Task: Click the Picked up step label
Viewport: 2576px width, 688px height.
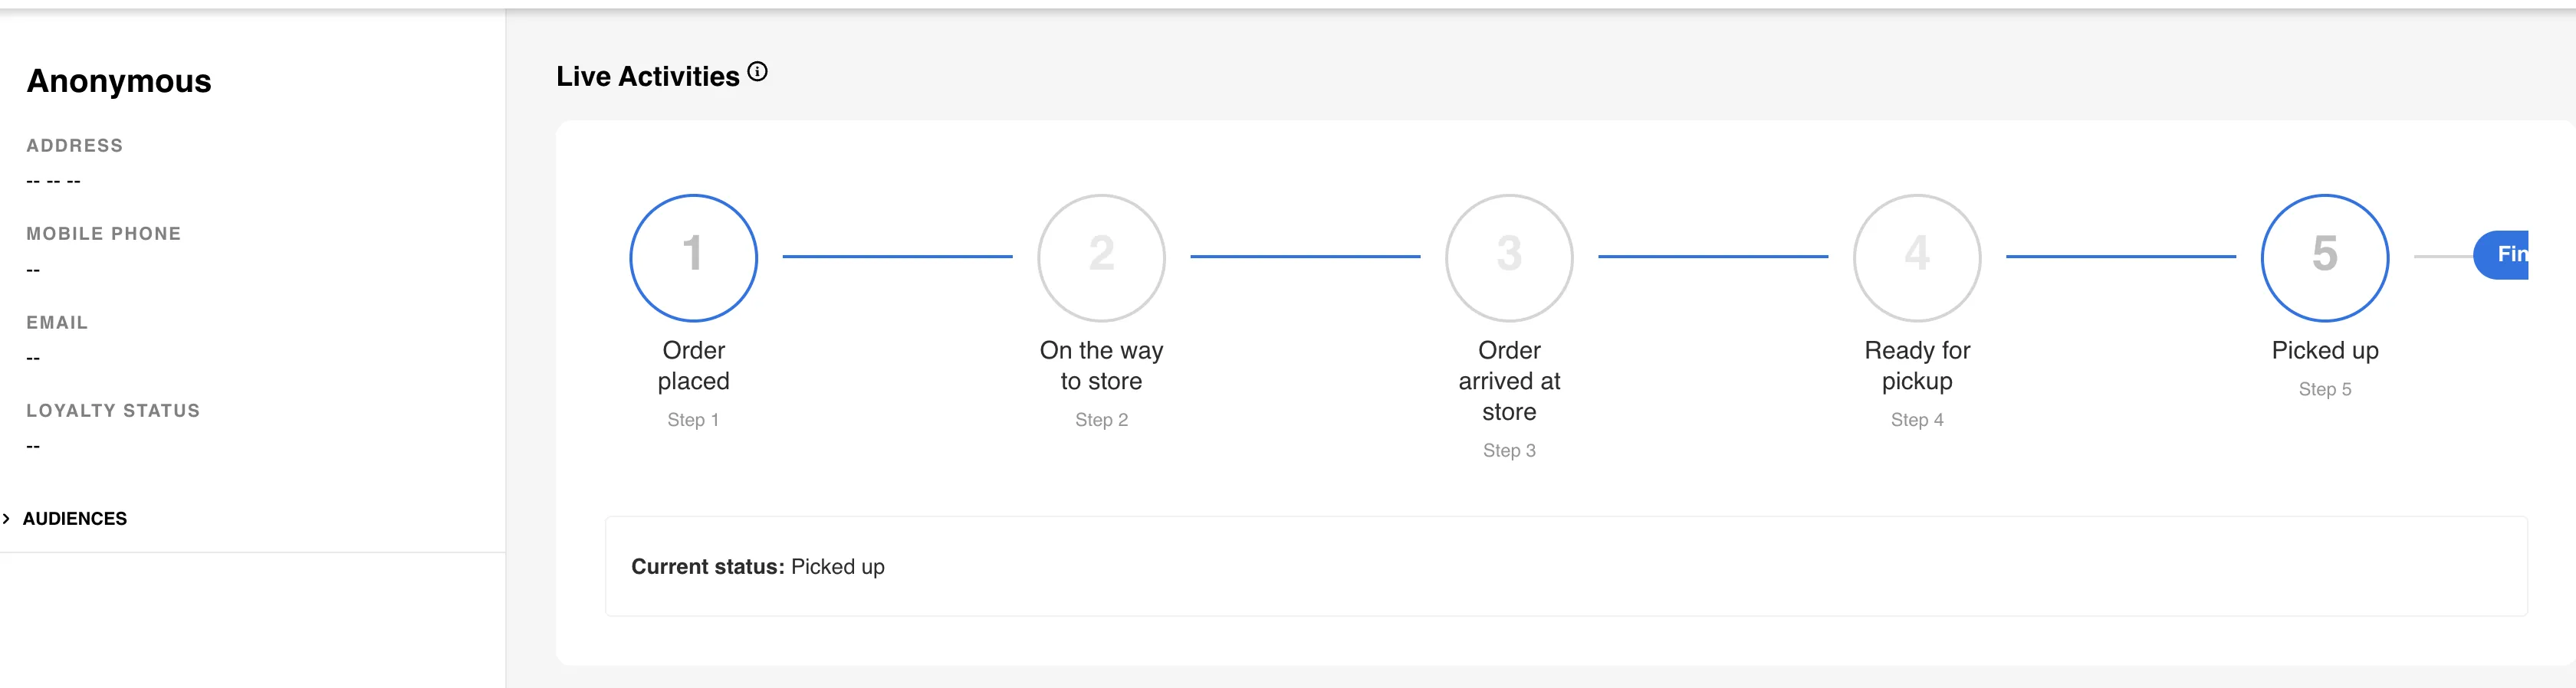Action: (2325, 350)
